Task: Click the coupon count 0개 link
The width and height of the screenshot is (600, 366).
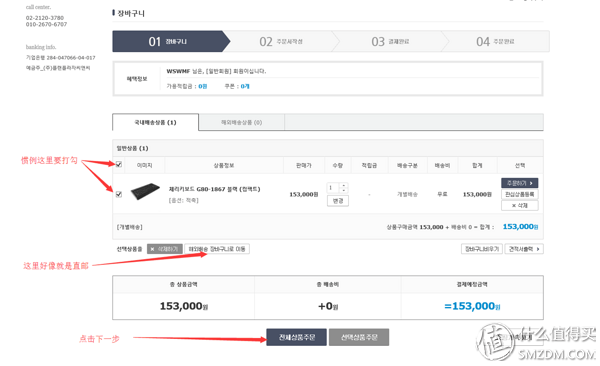Action: point(245,87)
